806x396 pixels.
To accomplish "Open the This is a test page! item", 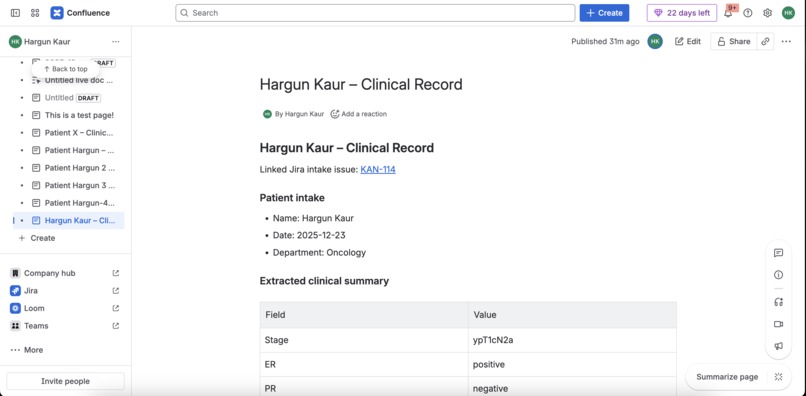I will (x=72, y=115).
